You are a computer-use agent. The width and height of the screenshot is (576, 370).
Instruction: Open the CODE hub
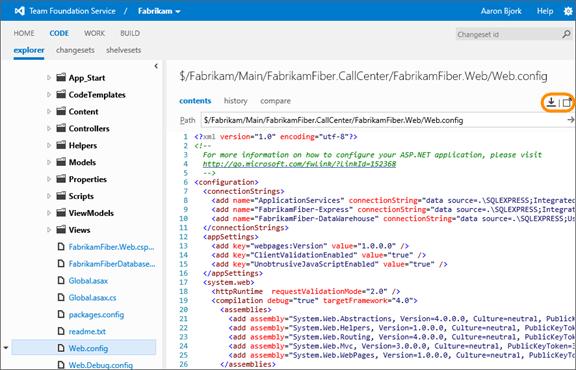coord(59,33)
